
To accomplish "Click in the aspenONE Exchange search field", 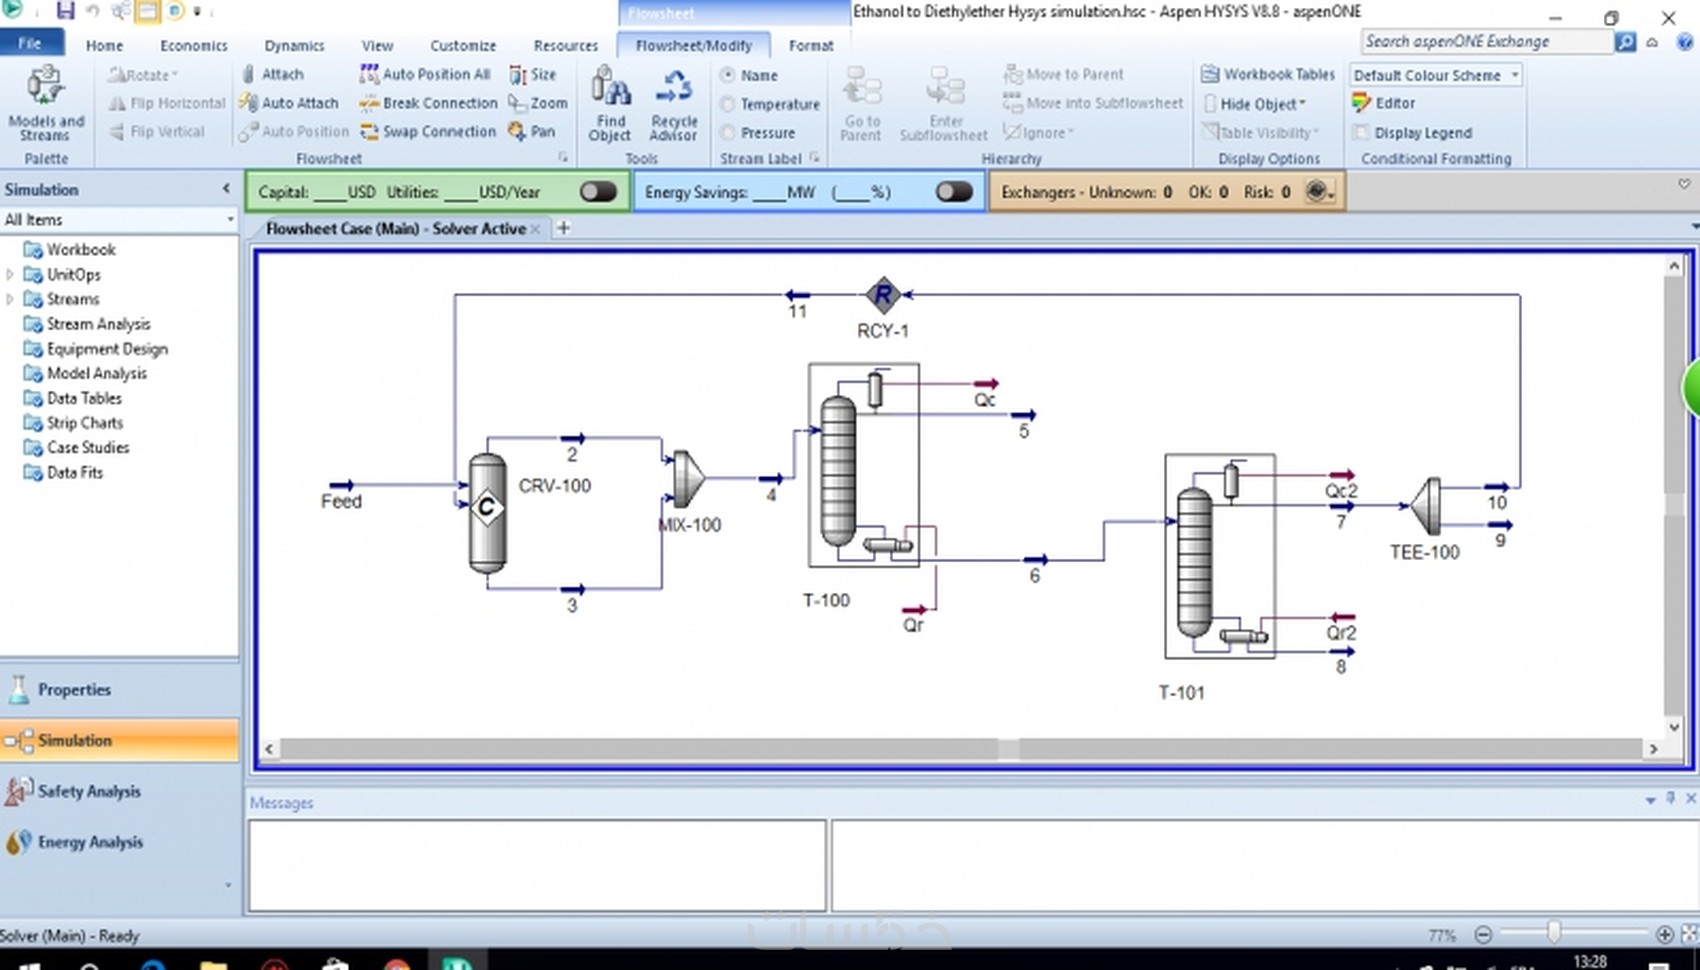I will (1487, 42).
